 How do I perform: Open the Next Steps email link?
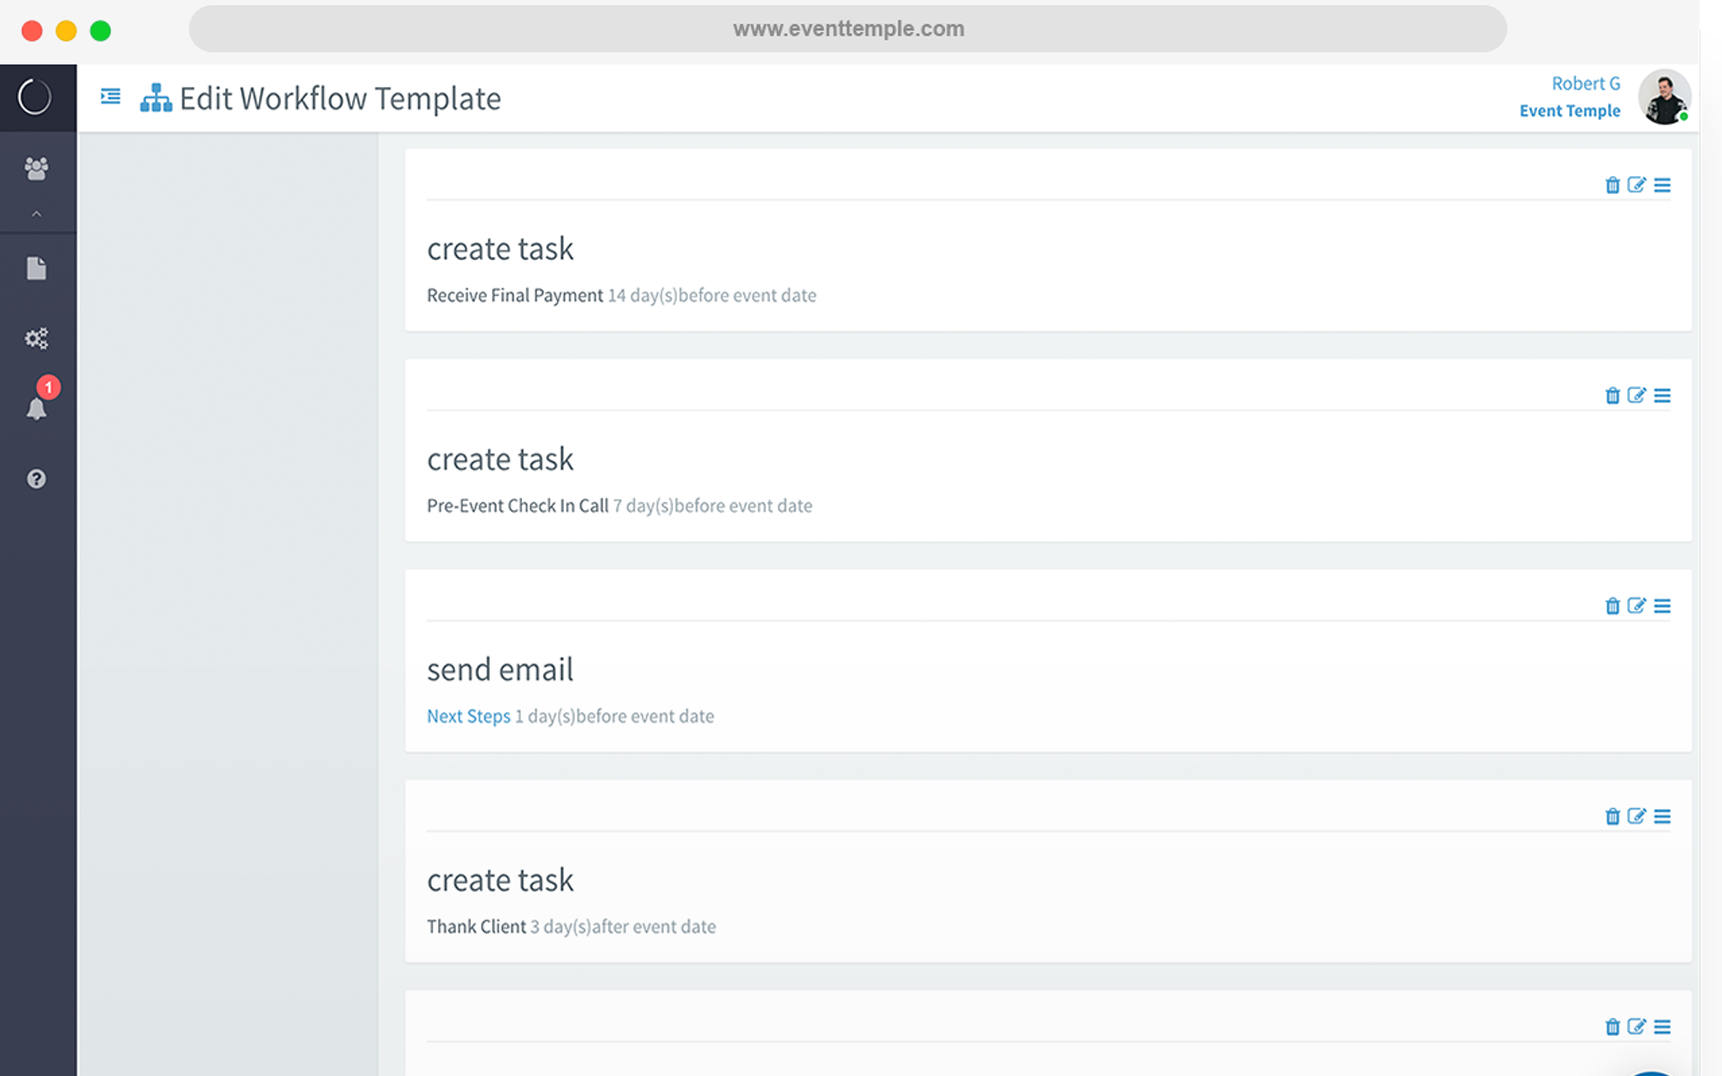tap(468, 716)
